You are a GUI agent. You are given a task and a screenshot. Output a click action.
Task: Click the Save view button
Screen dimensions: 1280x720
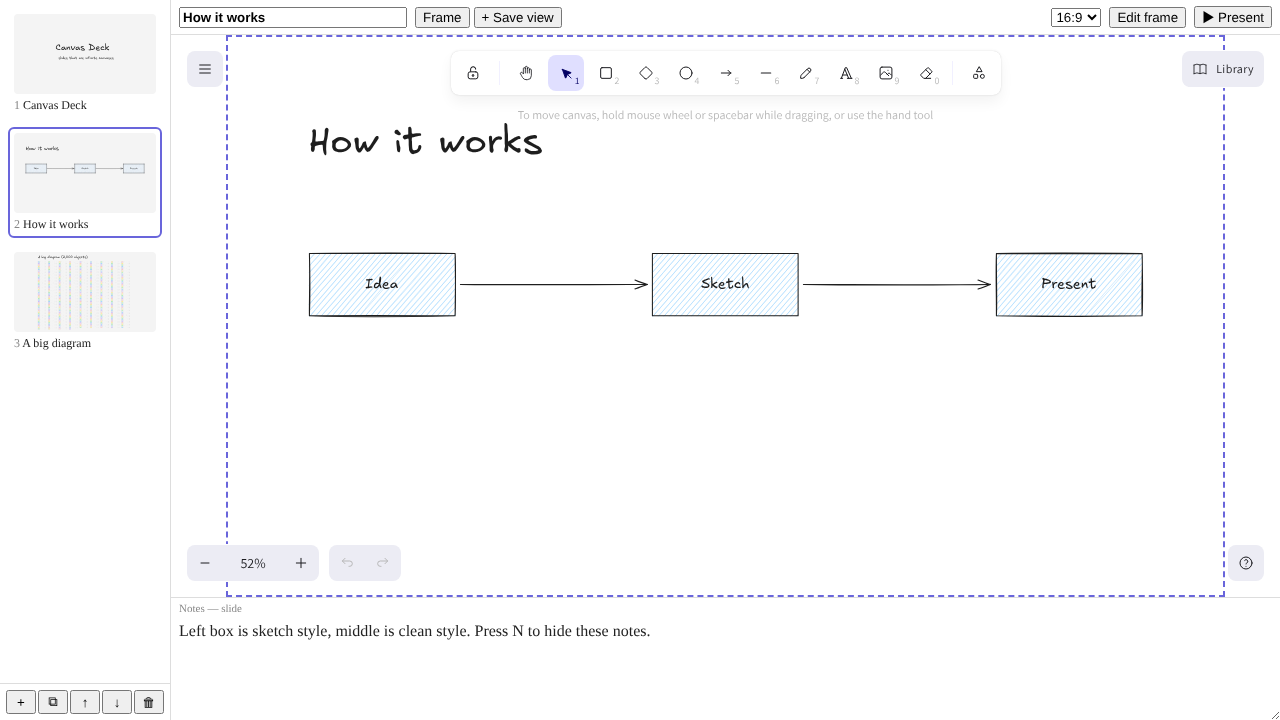[x=517, y=17]
